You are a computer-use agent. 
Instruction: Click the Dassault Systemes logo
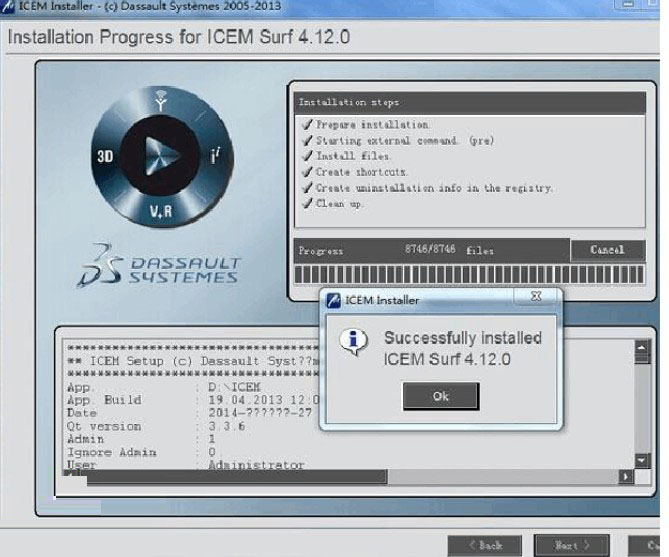pos(159,265)
